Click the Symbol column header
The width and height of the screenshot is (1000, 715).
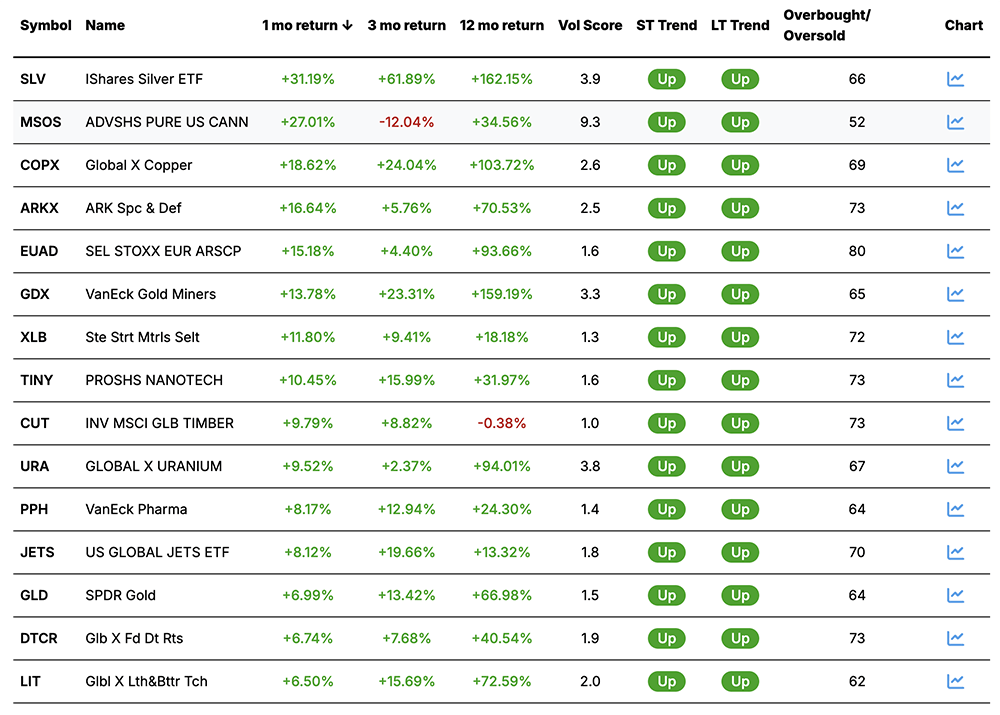(46, 25)
